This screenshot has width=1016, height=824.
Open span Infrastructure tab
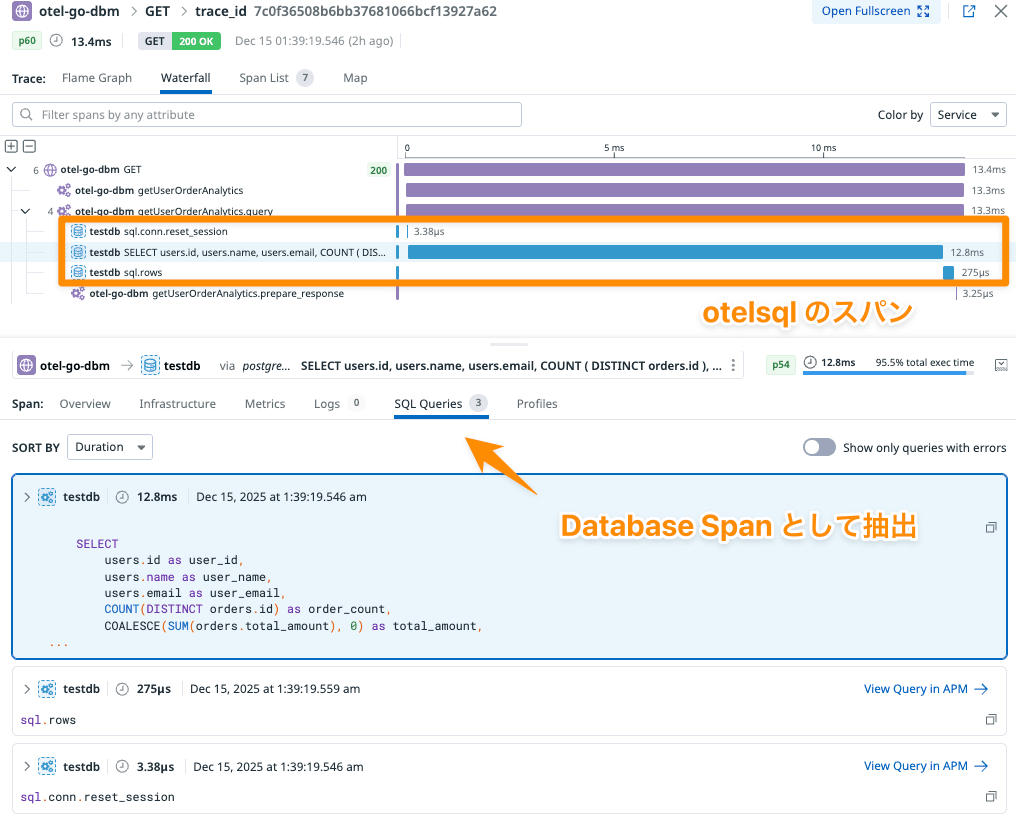178,404
